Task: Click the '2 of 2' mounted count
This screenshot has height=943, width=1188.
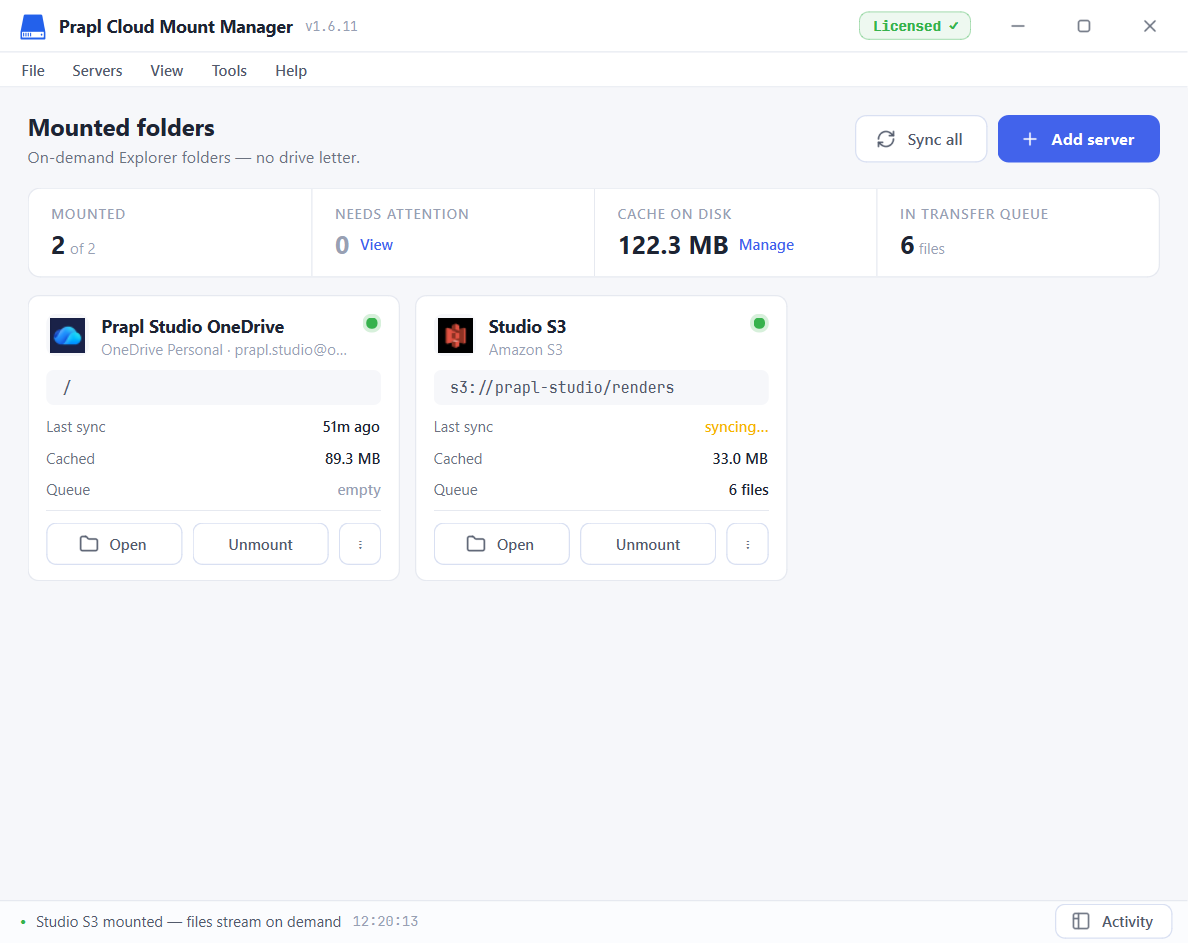Action: tap(73, 245)
